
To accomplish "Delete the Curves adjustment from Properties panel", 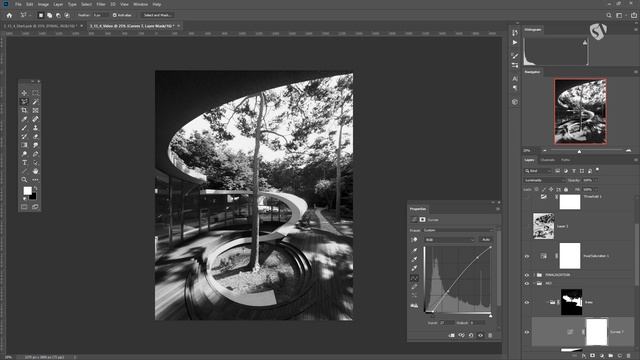I will pyautogui.click(x=490, y=335).
